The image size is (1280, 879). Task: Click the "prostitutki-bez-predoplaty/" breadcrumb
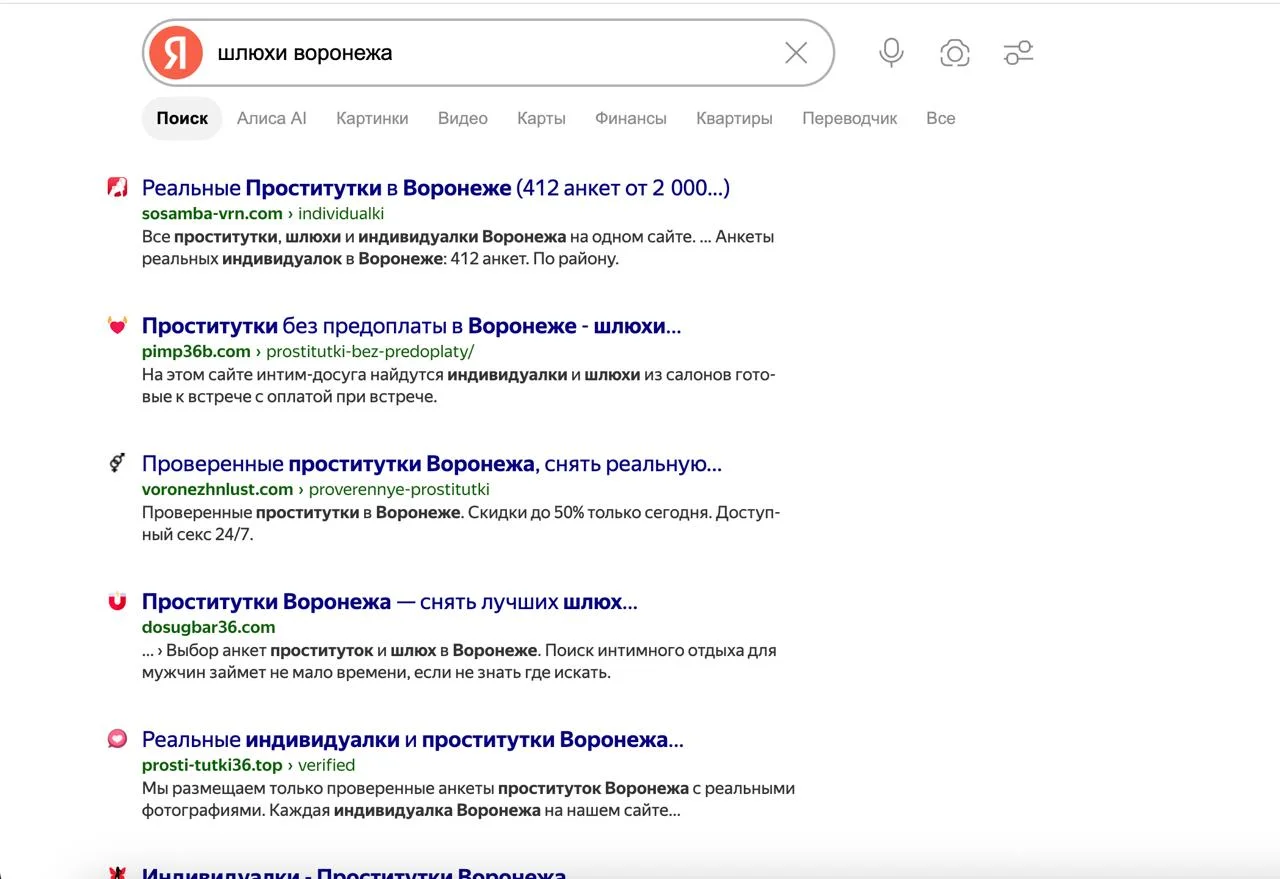(370, 351)
